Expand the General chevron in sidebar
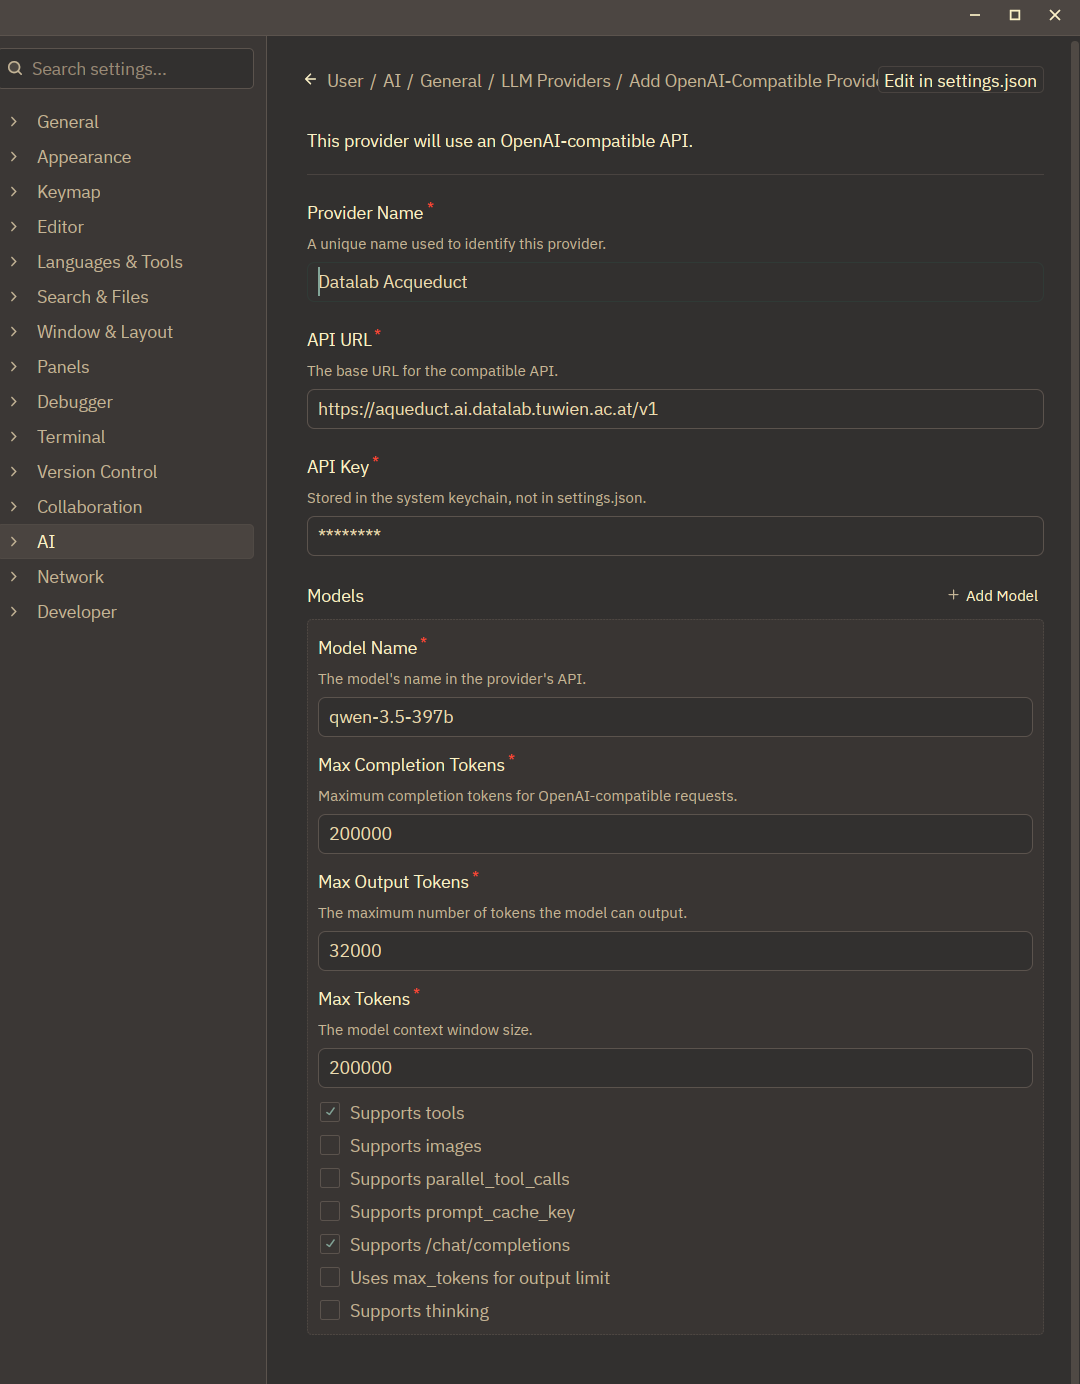Screen dimensions: 1080x1384 (14, 121)
